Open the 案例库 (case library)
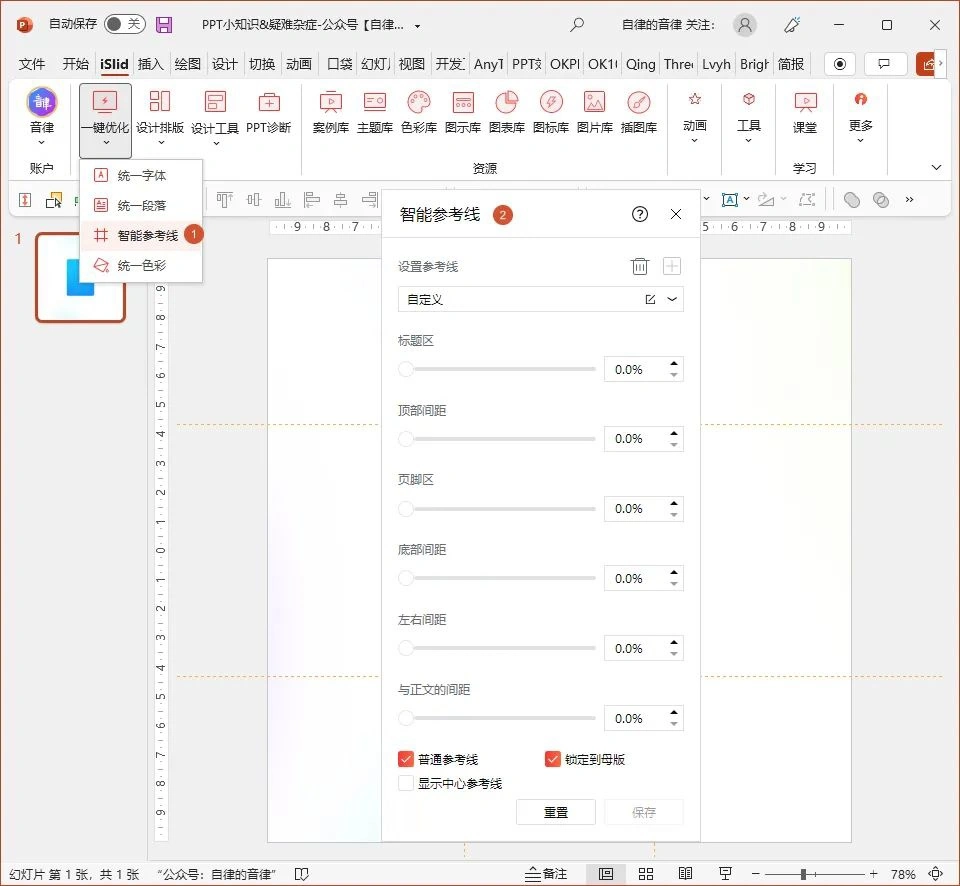This screenshot has height=886, width=960. coord(330,112)
